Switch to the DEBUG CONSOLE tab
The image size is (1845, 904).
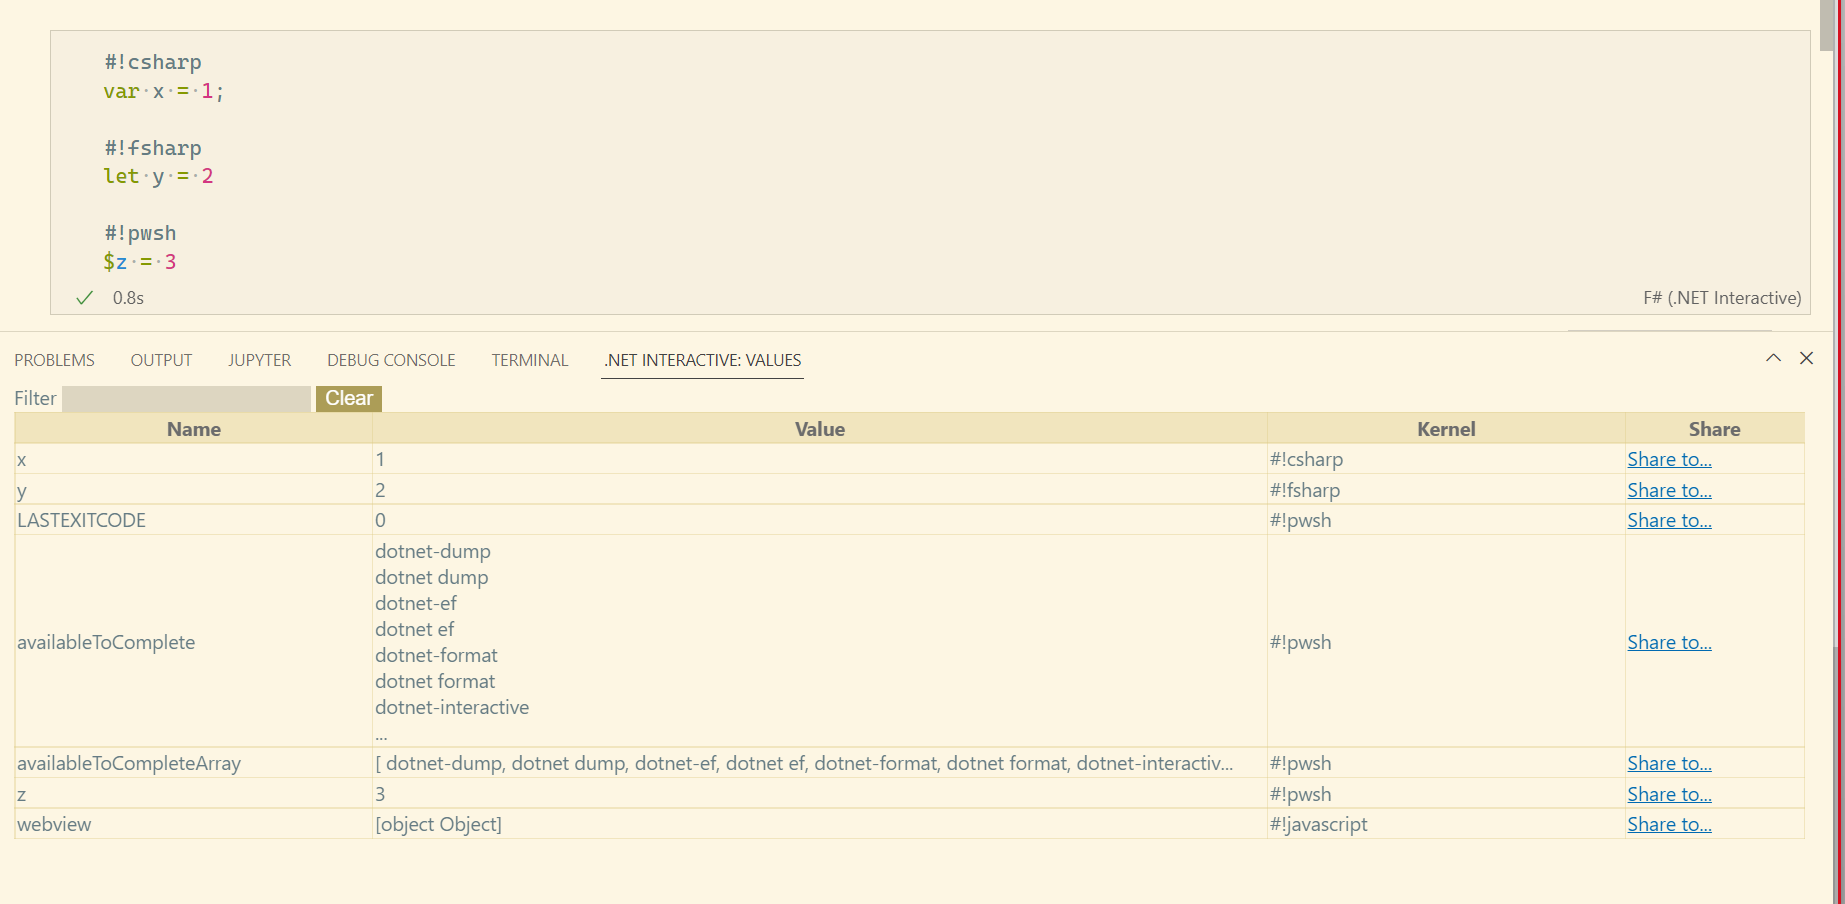[391, 360]
